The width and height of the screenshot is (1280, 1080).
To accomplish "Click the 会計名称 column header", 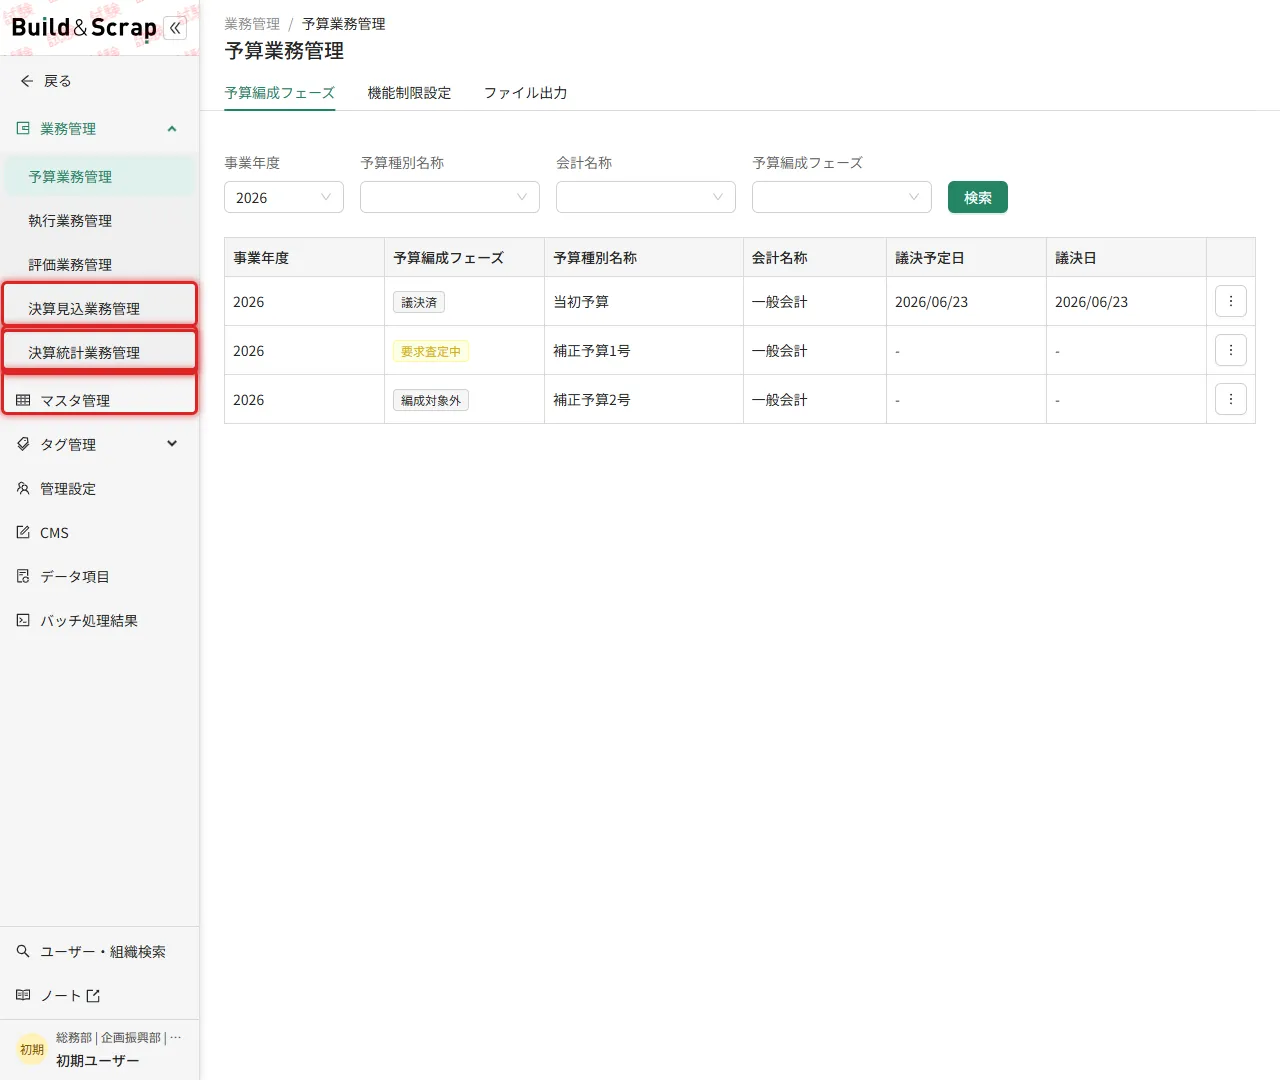I will 815,257.
